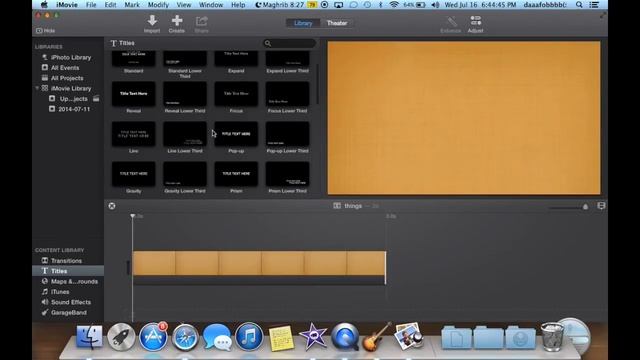Image resolution: width=640 pixels, height=360 pixels.
Task: Select the Standard Lower Third title
Action: [185, 59]
